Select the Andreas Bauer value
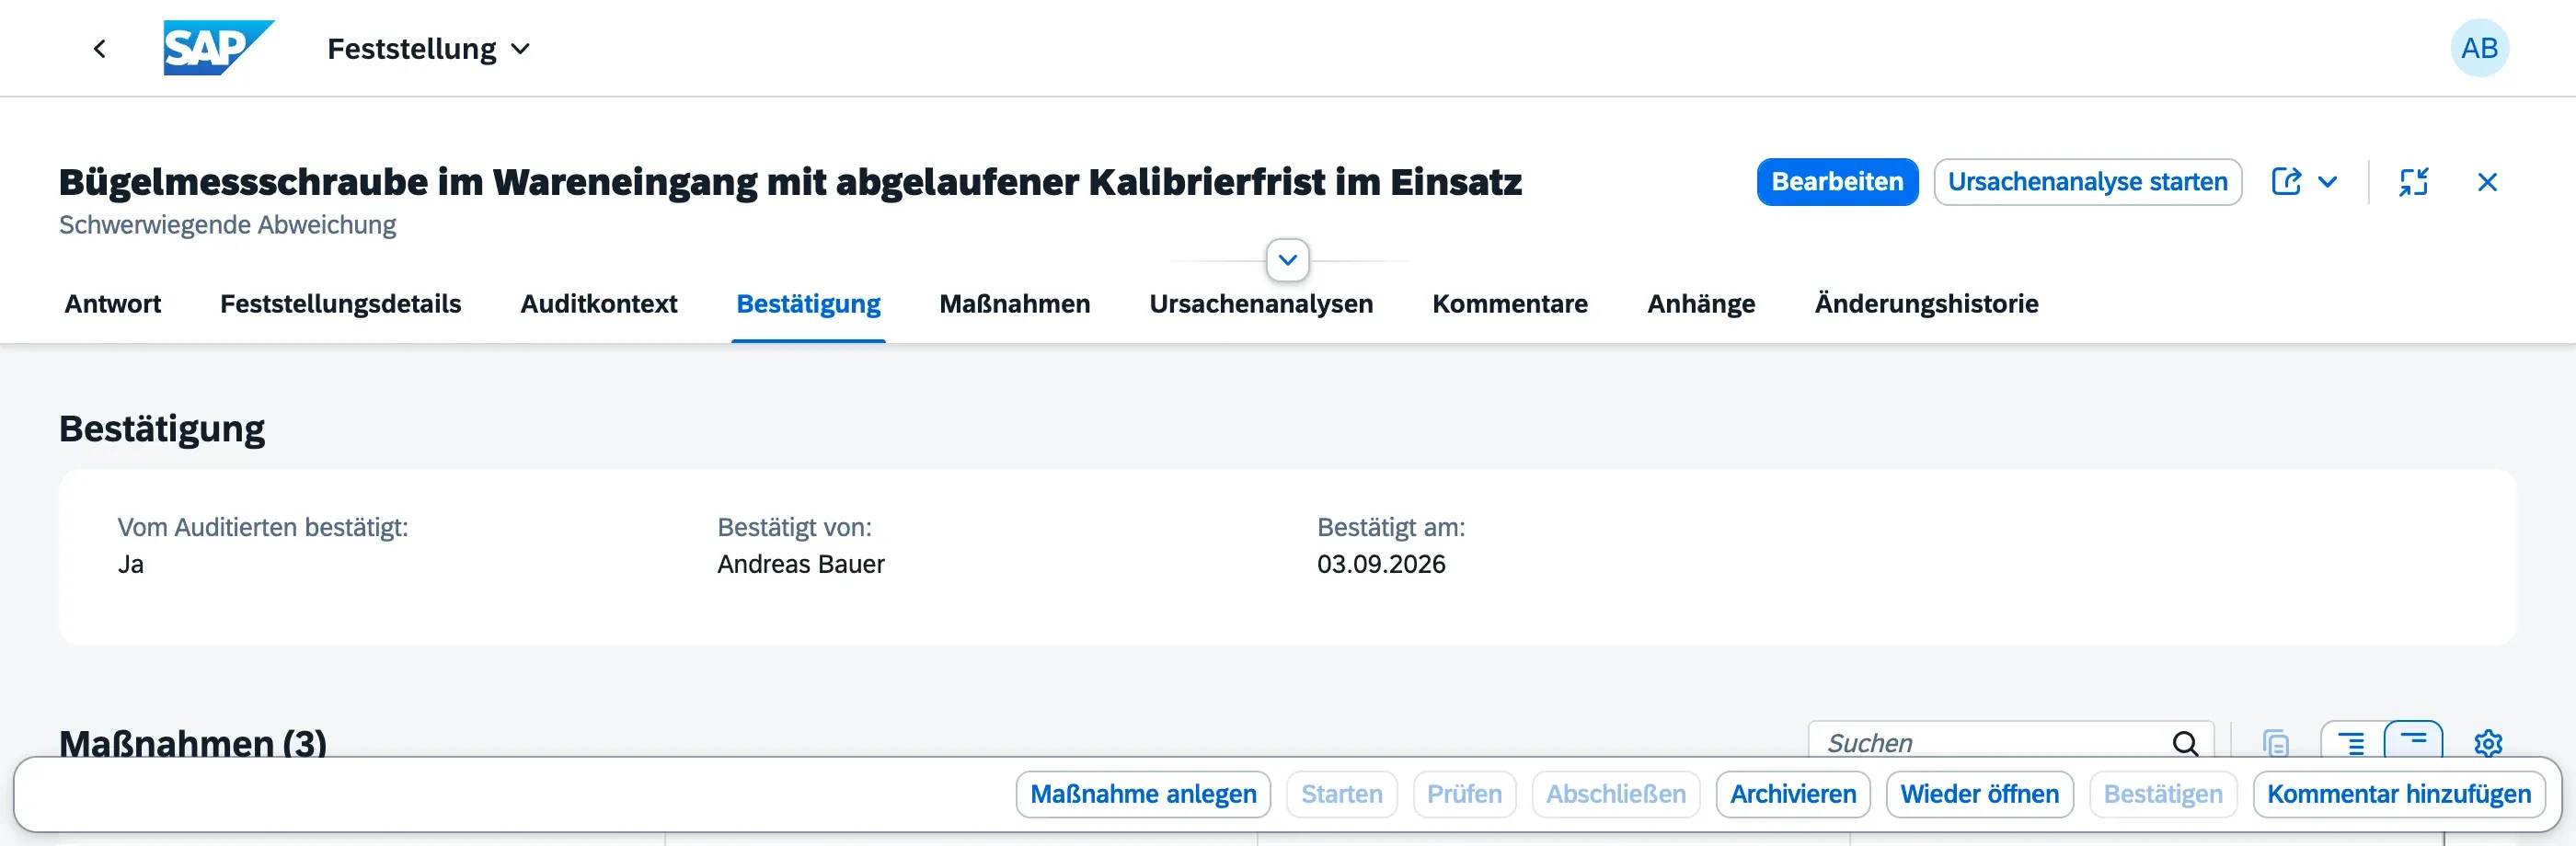 click(x=800, y=564)
